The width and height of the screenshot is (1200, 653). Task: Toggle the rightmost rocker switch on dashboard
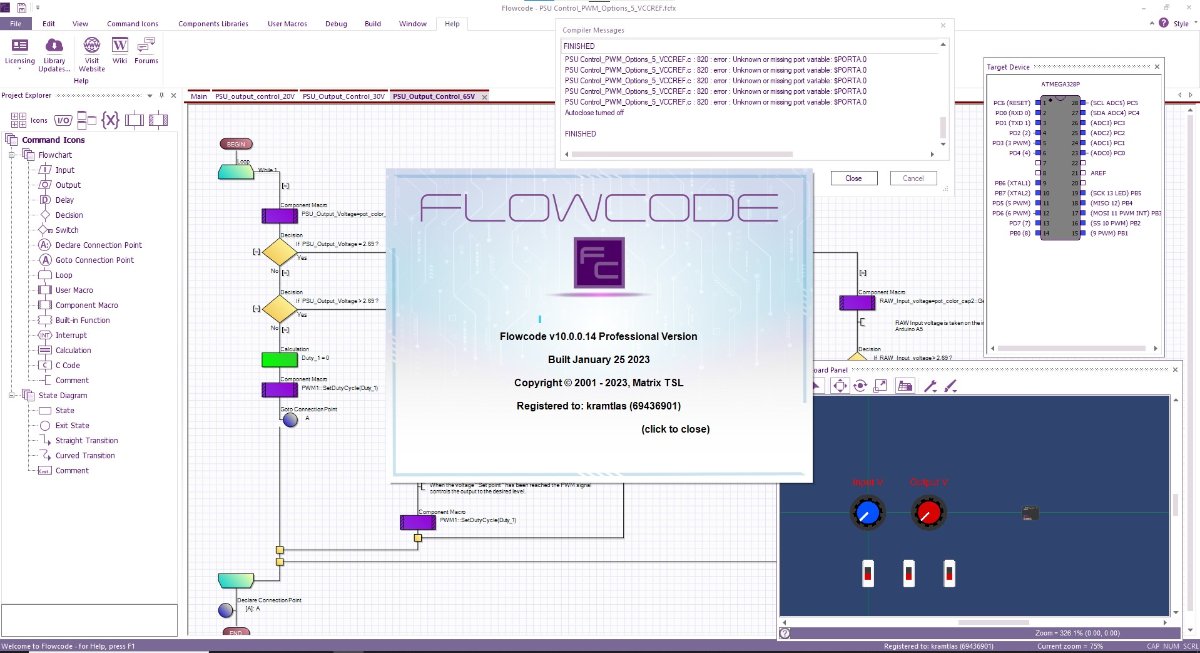[949, 574]
